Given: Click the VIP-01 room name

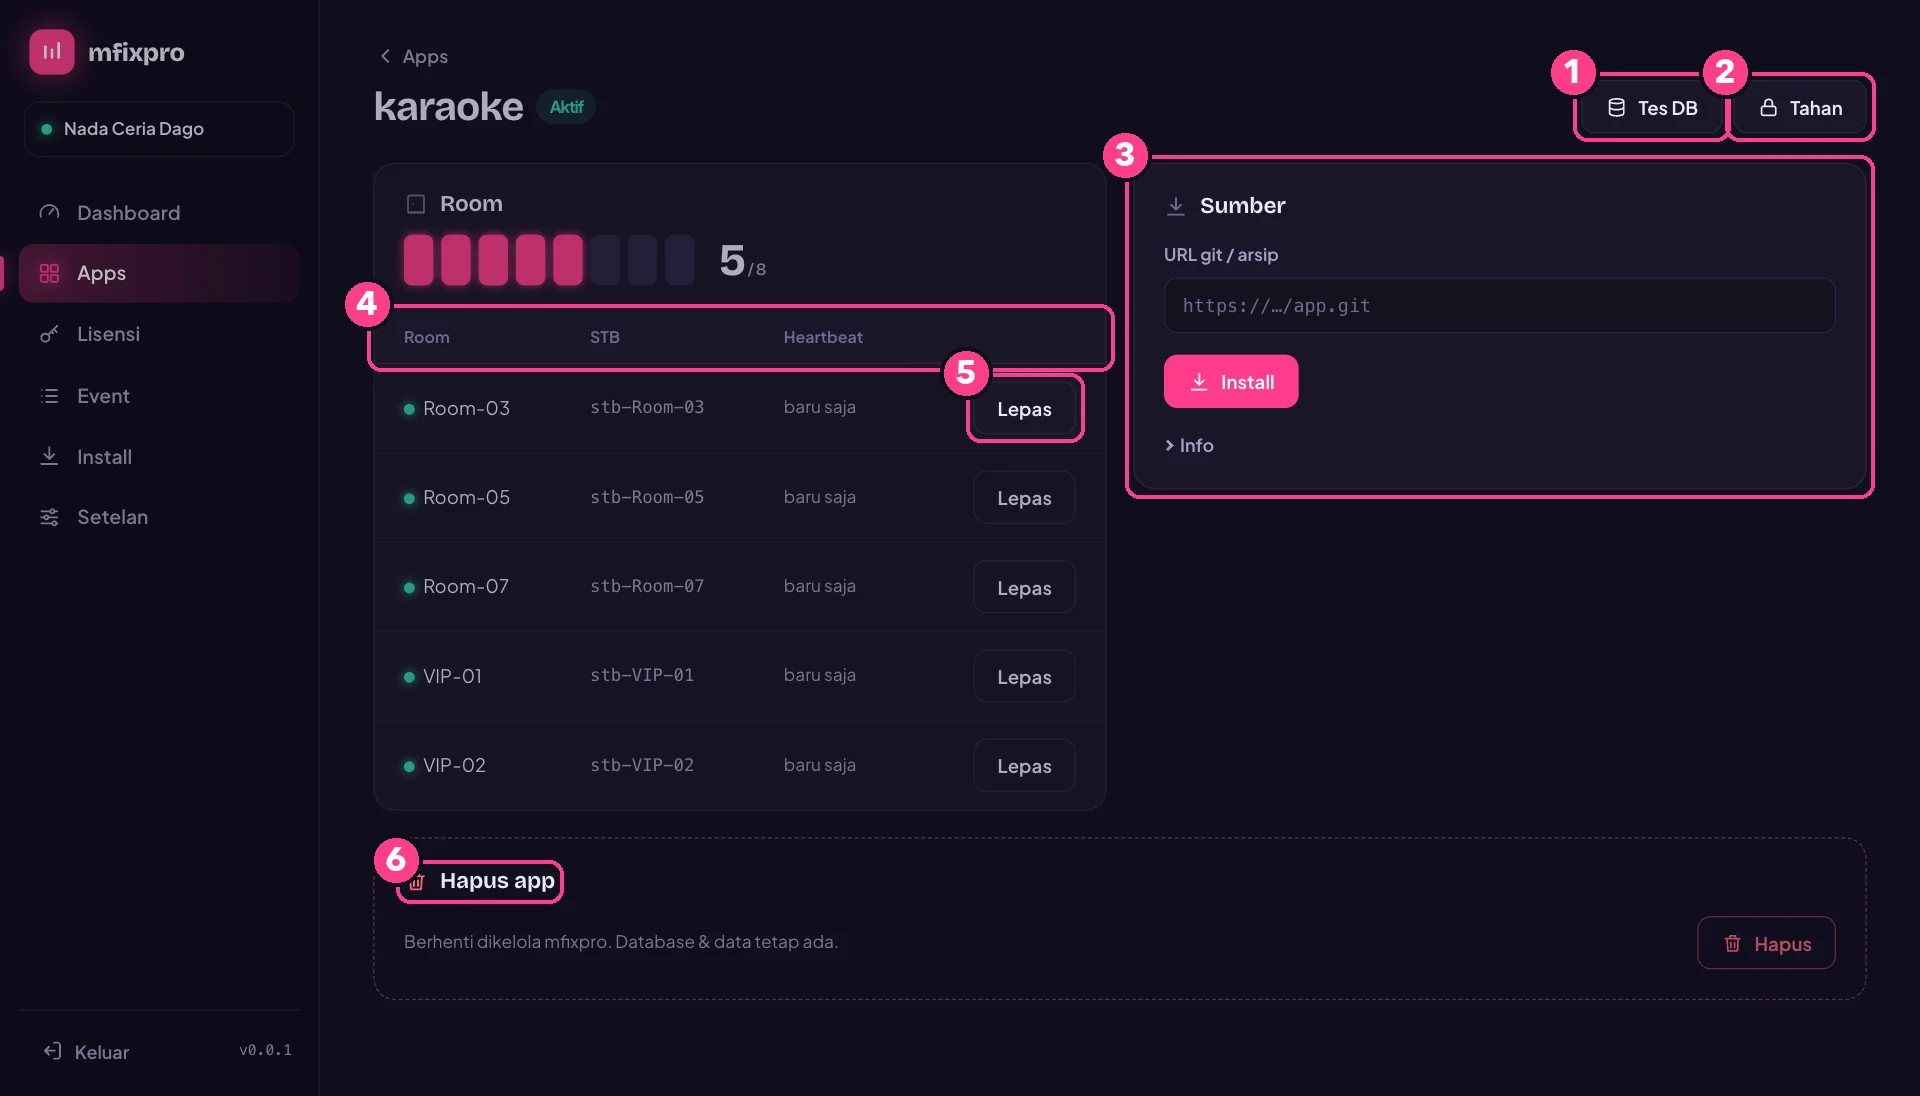Looking at the screenshot, I should (452, 677).
